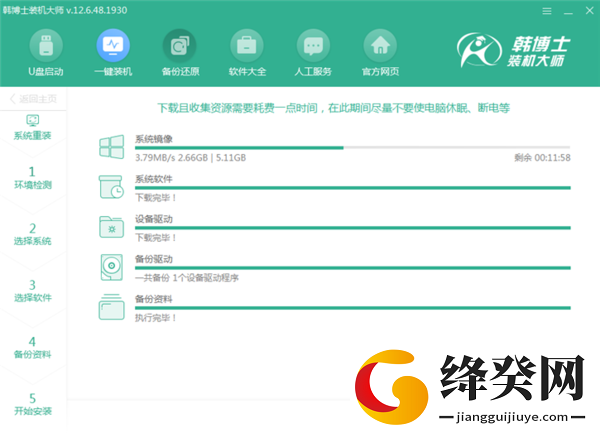Screen dimensions: 600x433
Task: Select step 4 备份资料
Action: 33,347
